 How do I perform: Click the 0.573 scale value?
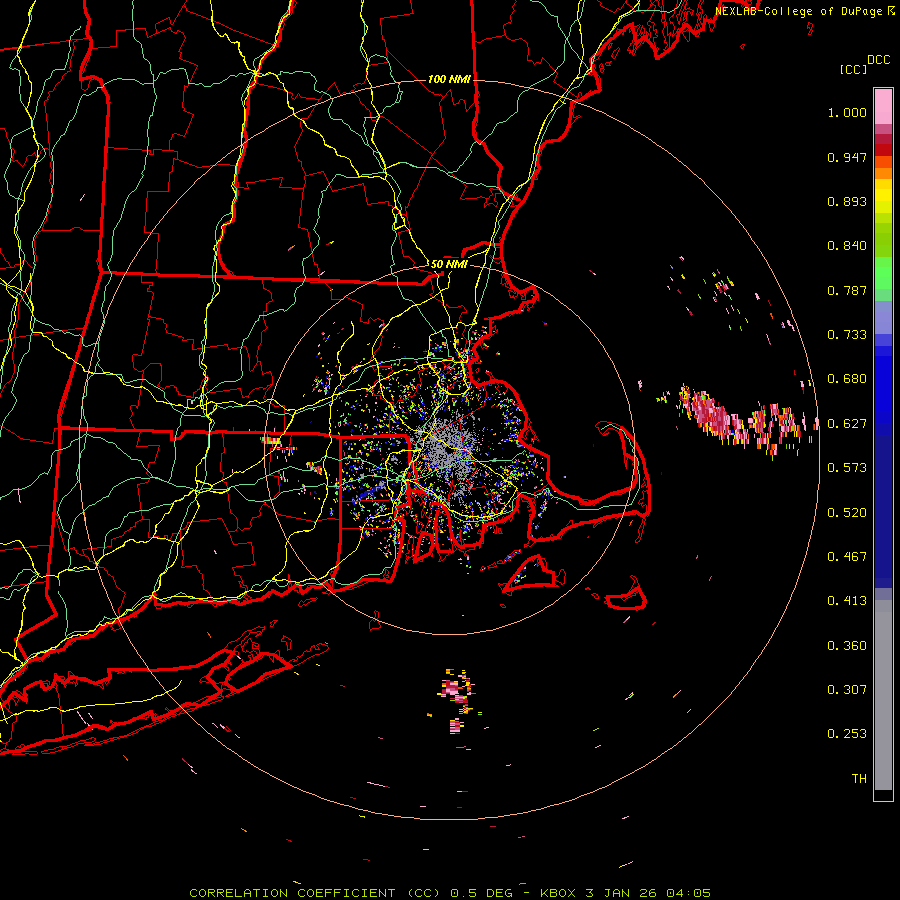[847, 468]
